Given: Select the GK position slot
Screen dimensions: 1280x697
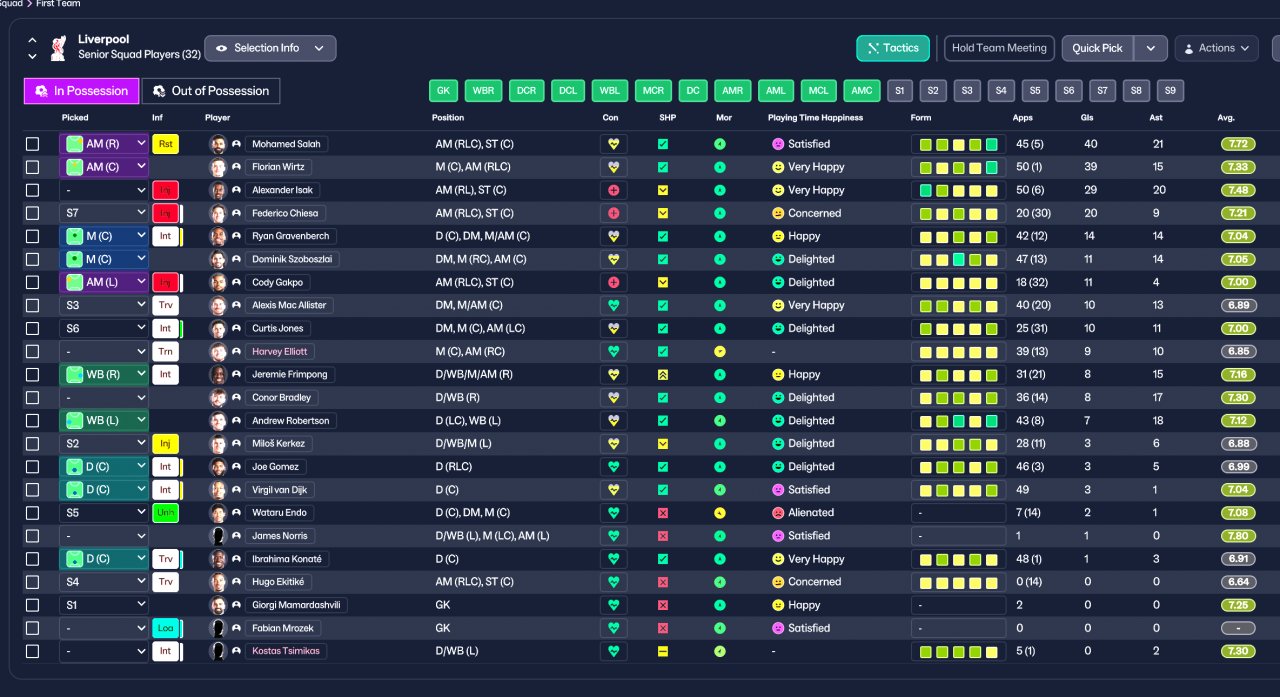Looking at the screenshot, I should coord(443,91).
